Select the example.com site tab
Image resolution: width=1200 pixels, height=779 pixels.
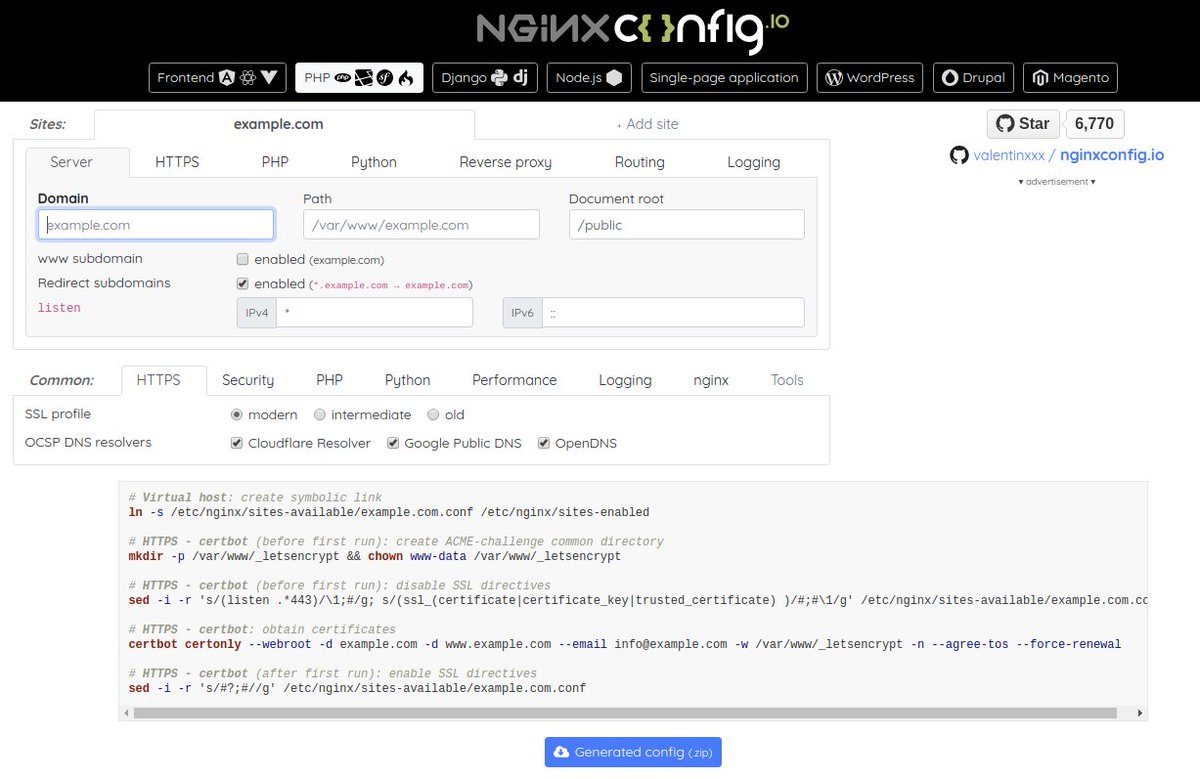tap(284, 124)
